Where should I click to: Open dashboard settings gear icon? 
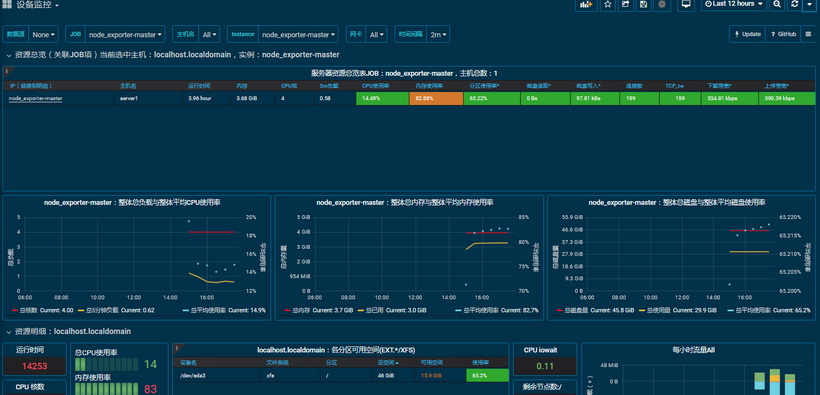[662, 4]
